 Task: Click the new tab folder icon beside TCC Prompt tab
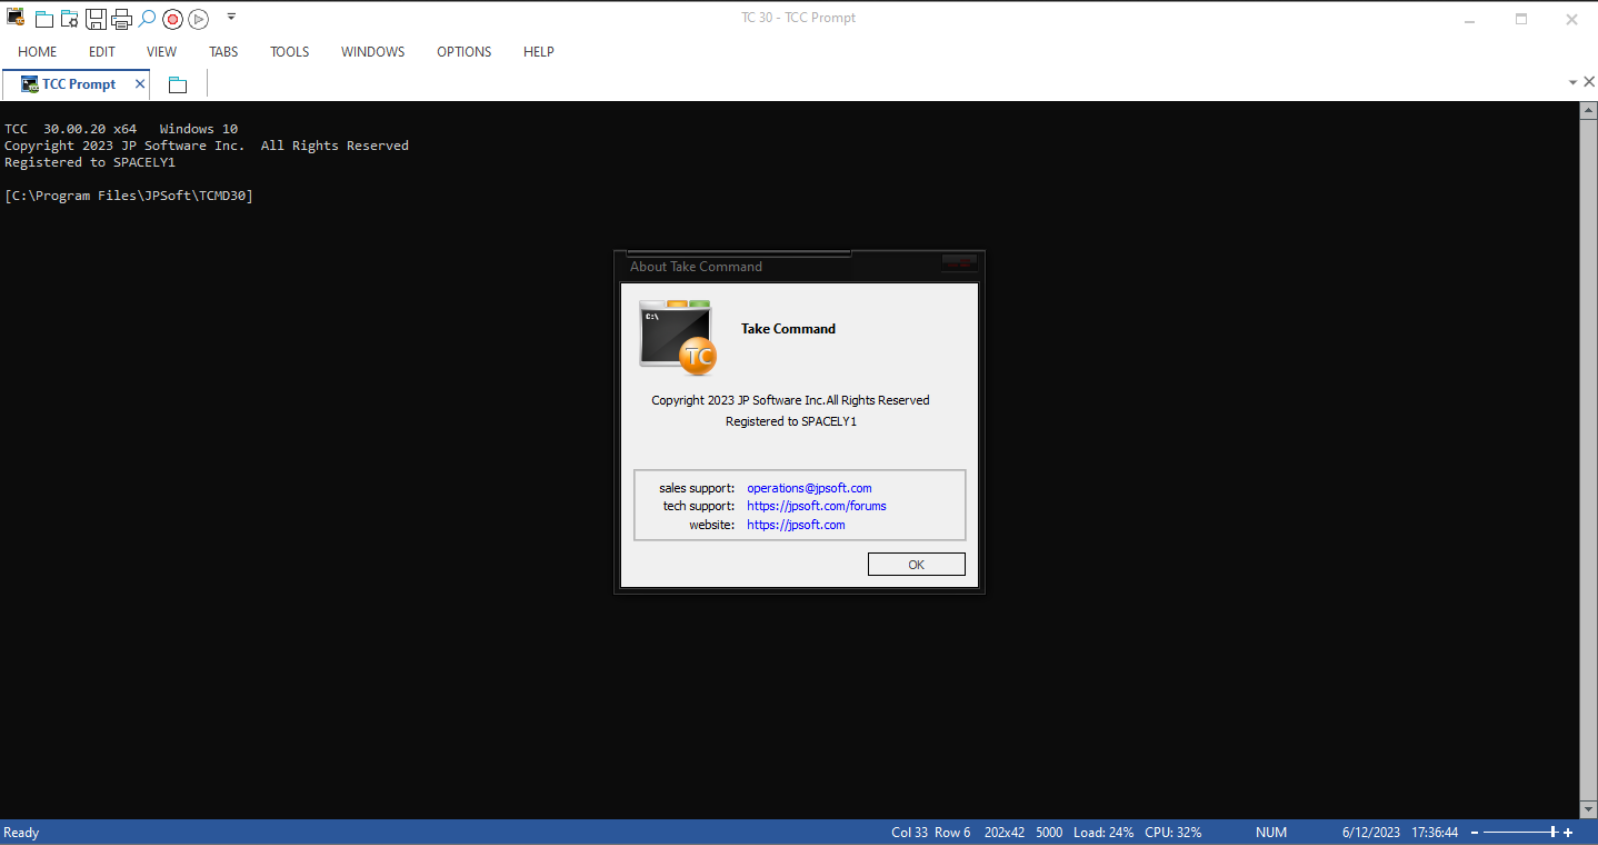(178, 85)
